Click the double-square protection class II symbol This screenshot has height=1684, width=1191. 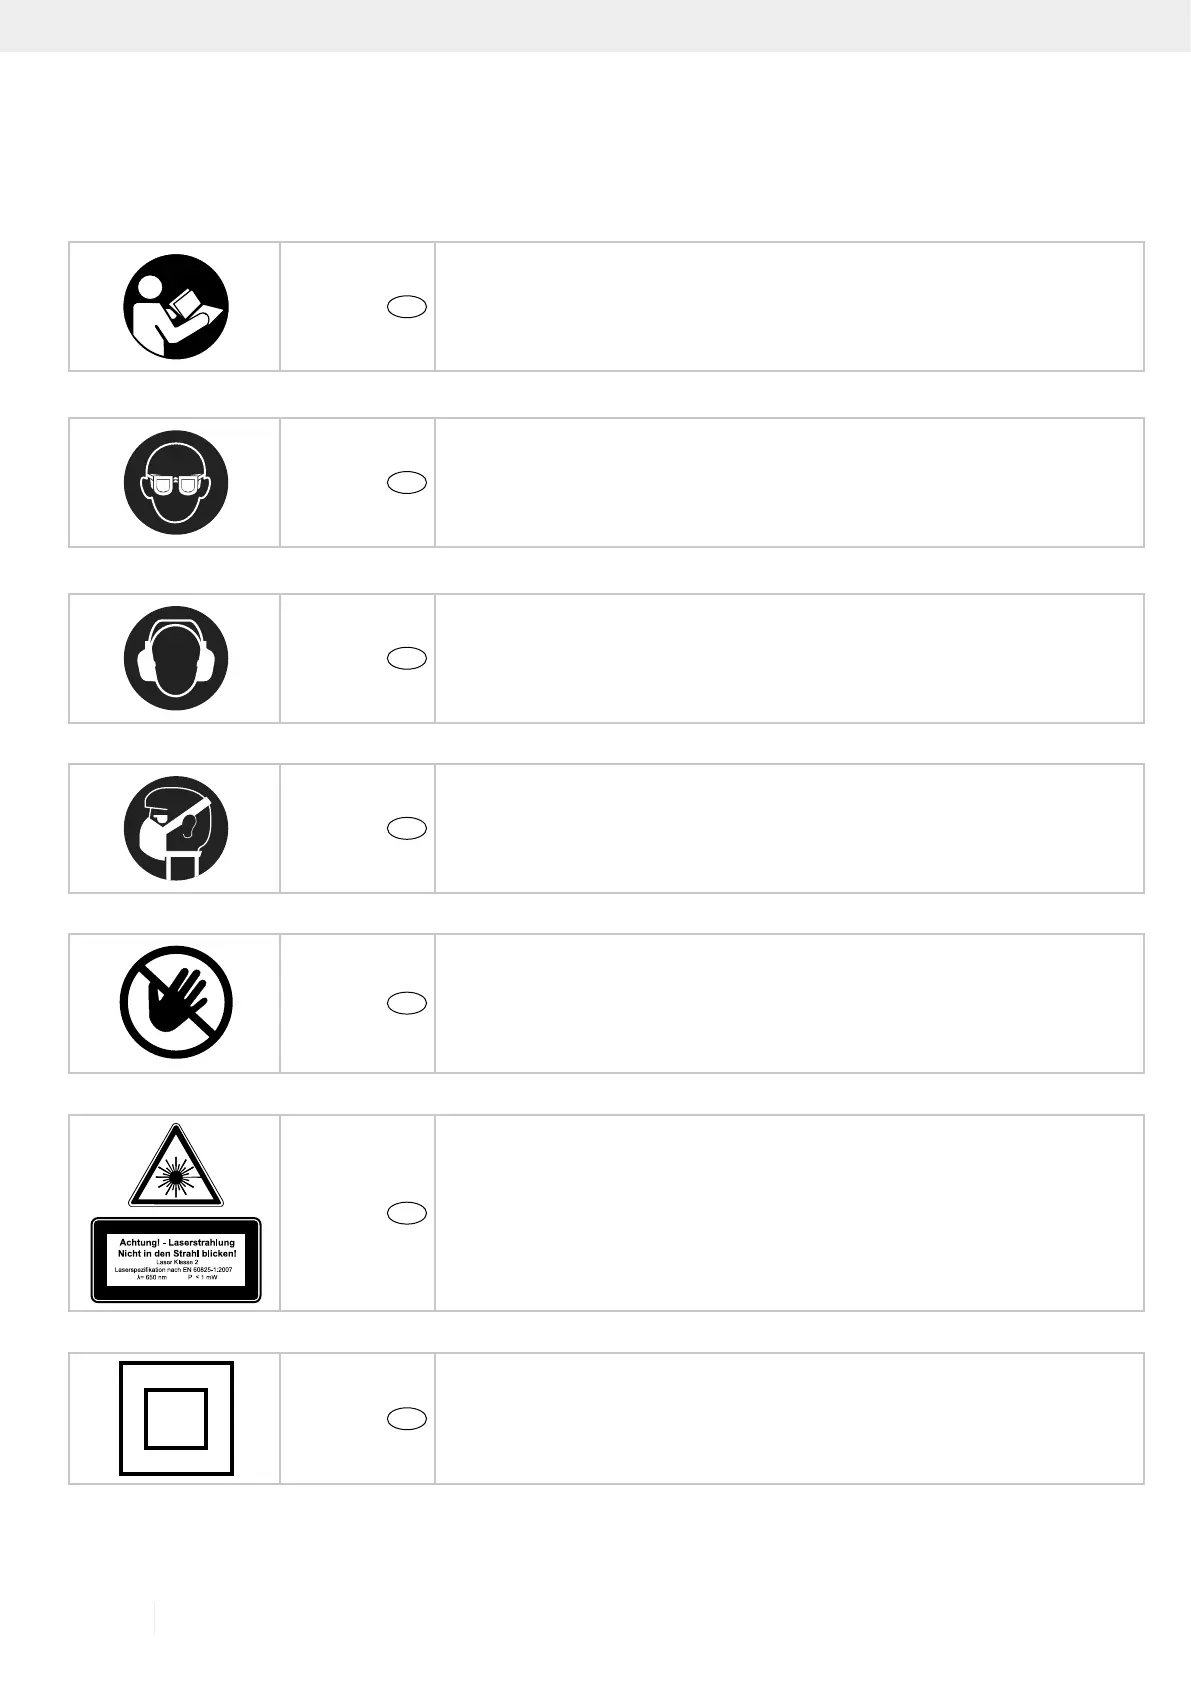(x=176, y=1418)
